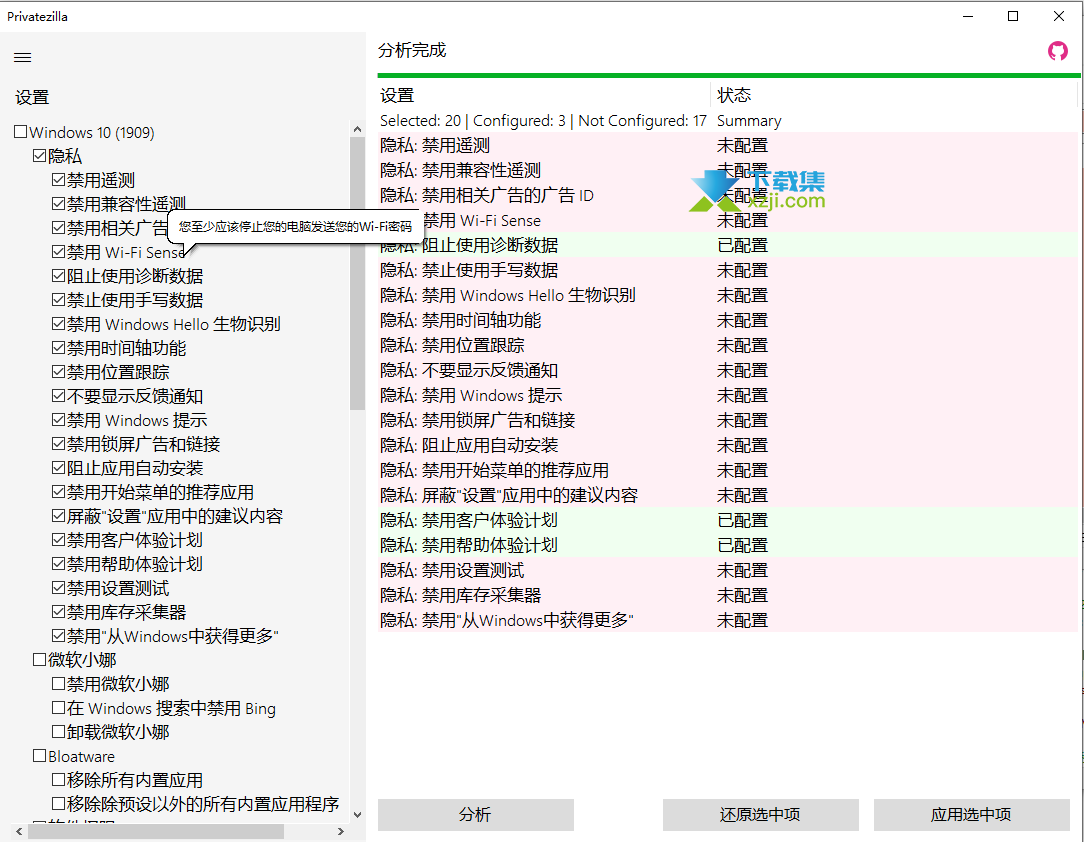The width and height of the screenshot is (1084, 842).
Task: Select the 隐私: 禁用锁屏广告和链接 result row
Action: click(728, 420)
